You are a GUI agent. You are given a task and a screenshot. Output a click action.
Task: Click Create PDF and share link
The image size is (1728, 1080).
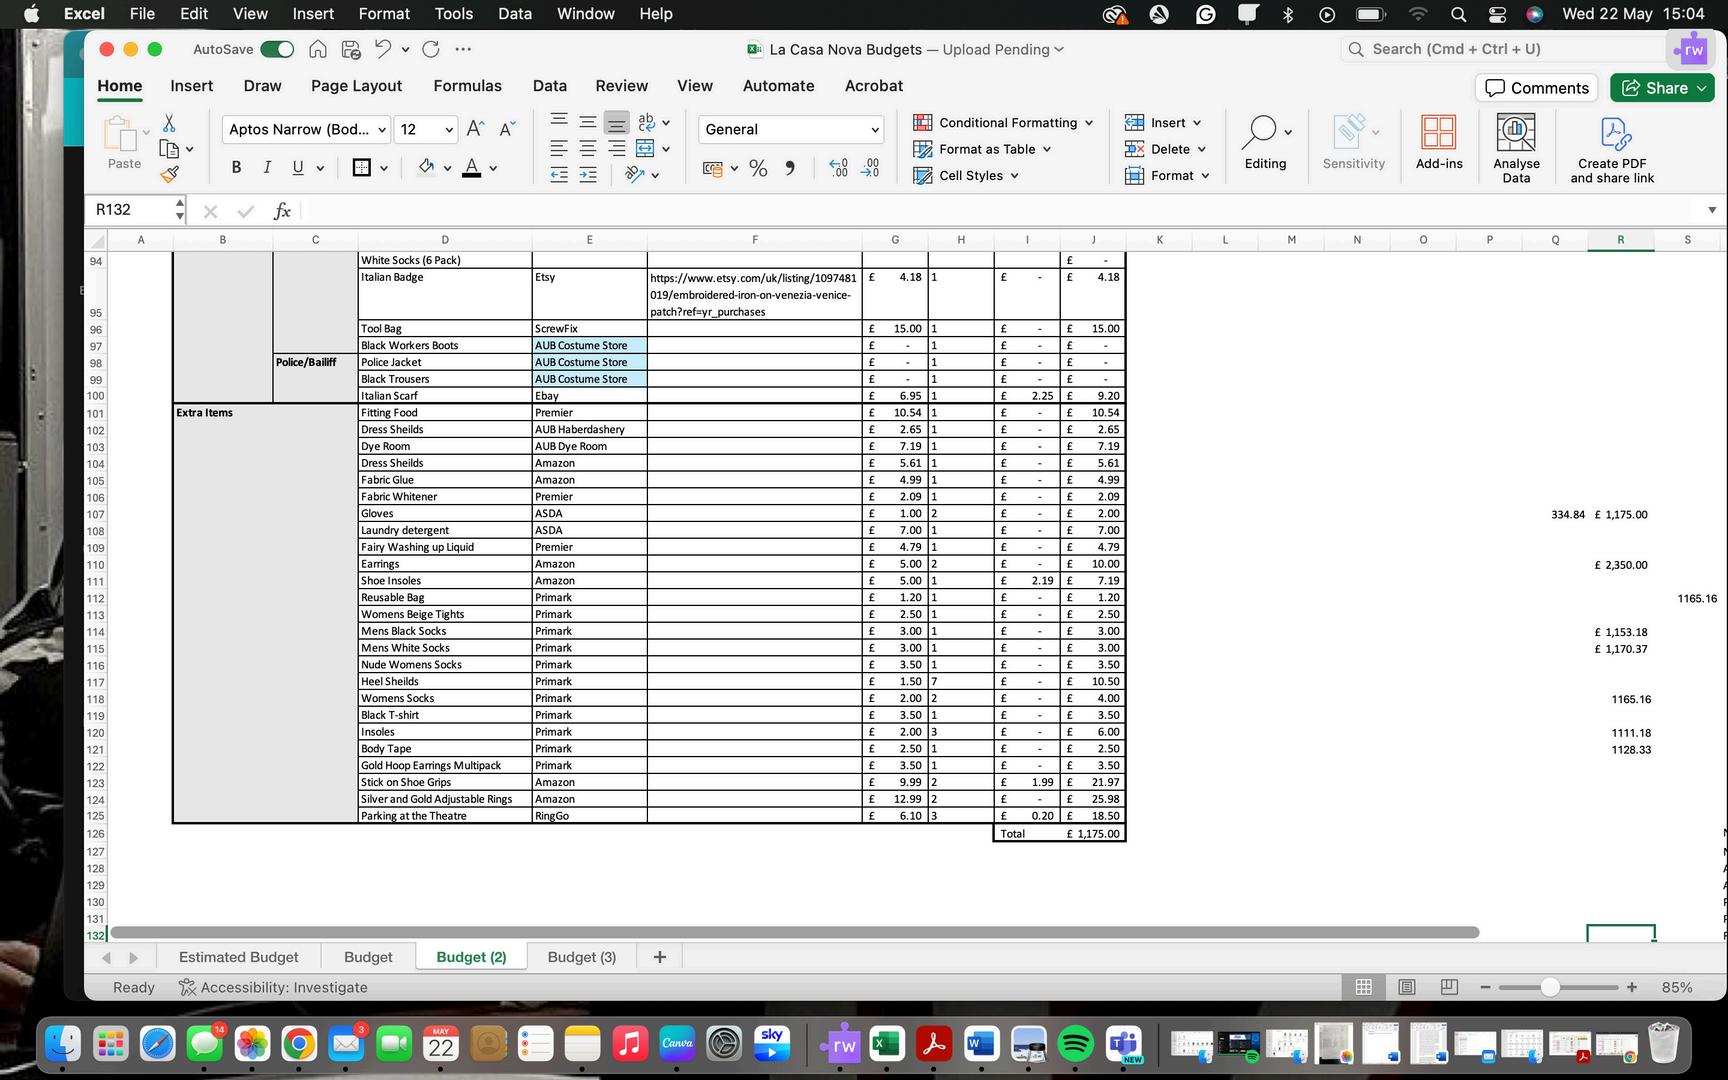(x=1612, y=148)
